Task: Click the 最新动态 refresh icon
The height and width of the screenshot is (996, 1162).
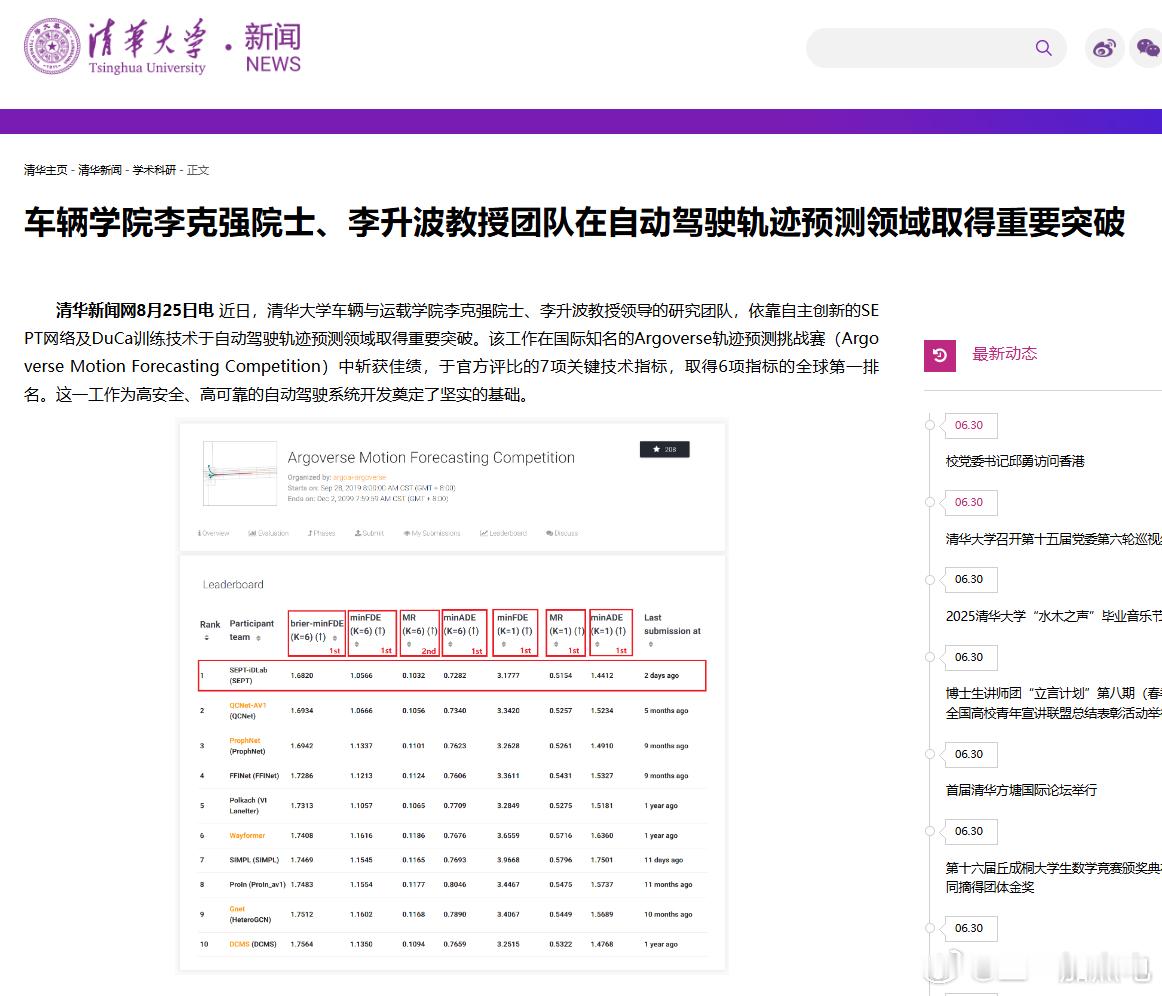Action: click(x=940, y=356)
